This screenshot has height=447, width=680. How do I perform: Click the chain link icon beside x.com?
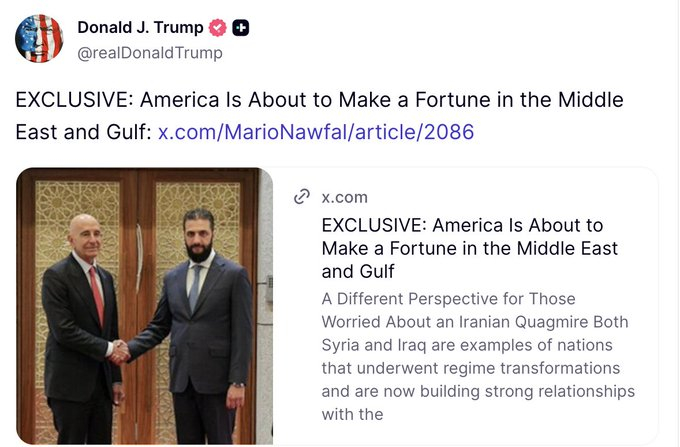302,196
